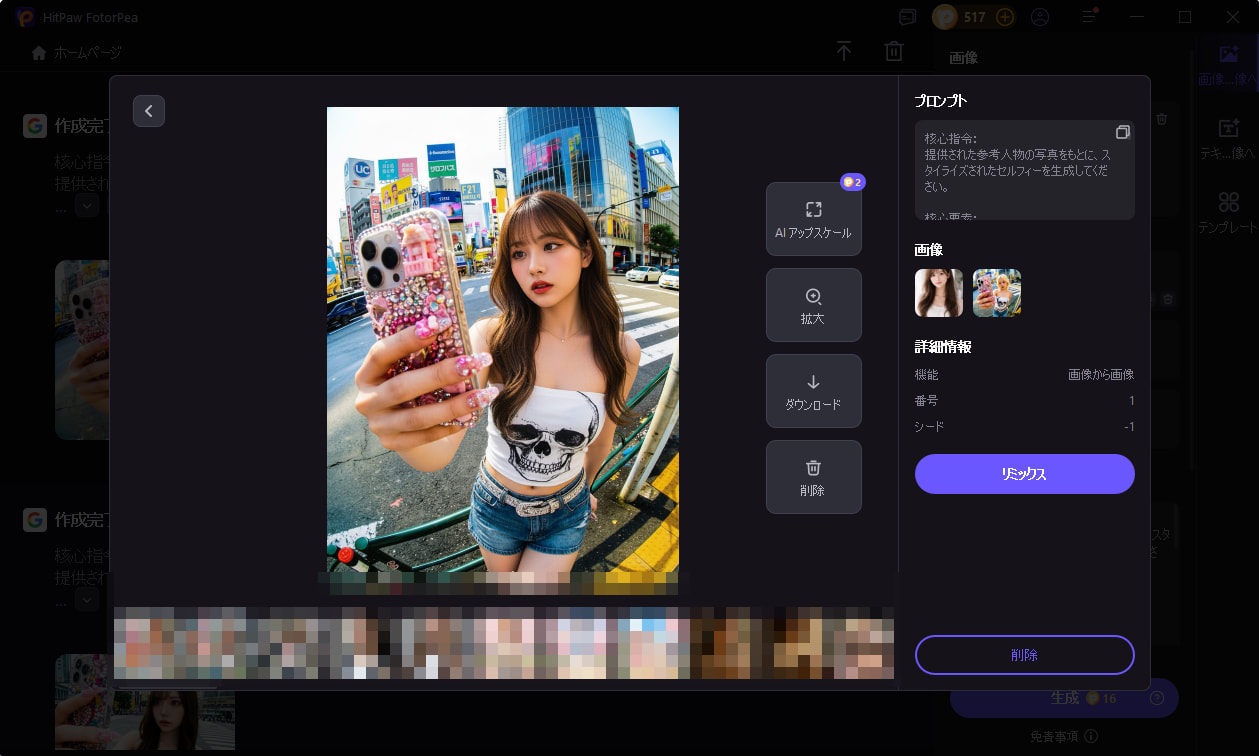This screenshot has height=756, width=1259.
Task: Switch to the 画像から画像 sidebar tab
Action: point(1228,64)
